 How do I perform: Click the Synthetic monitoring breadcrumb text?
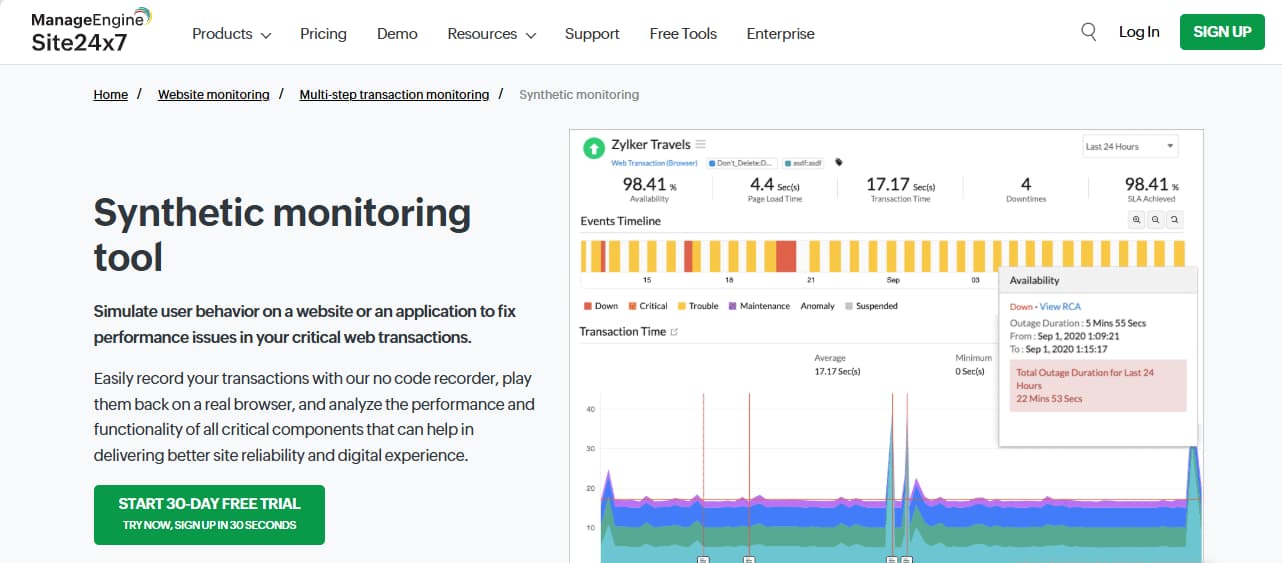[579, 94]
